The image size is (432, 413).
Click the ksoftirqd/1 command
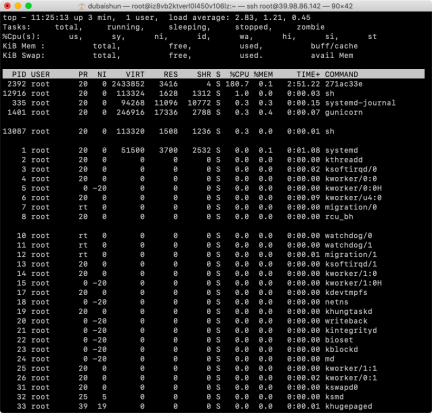tap(351, 264)
